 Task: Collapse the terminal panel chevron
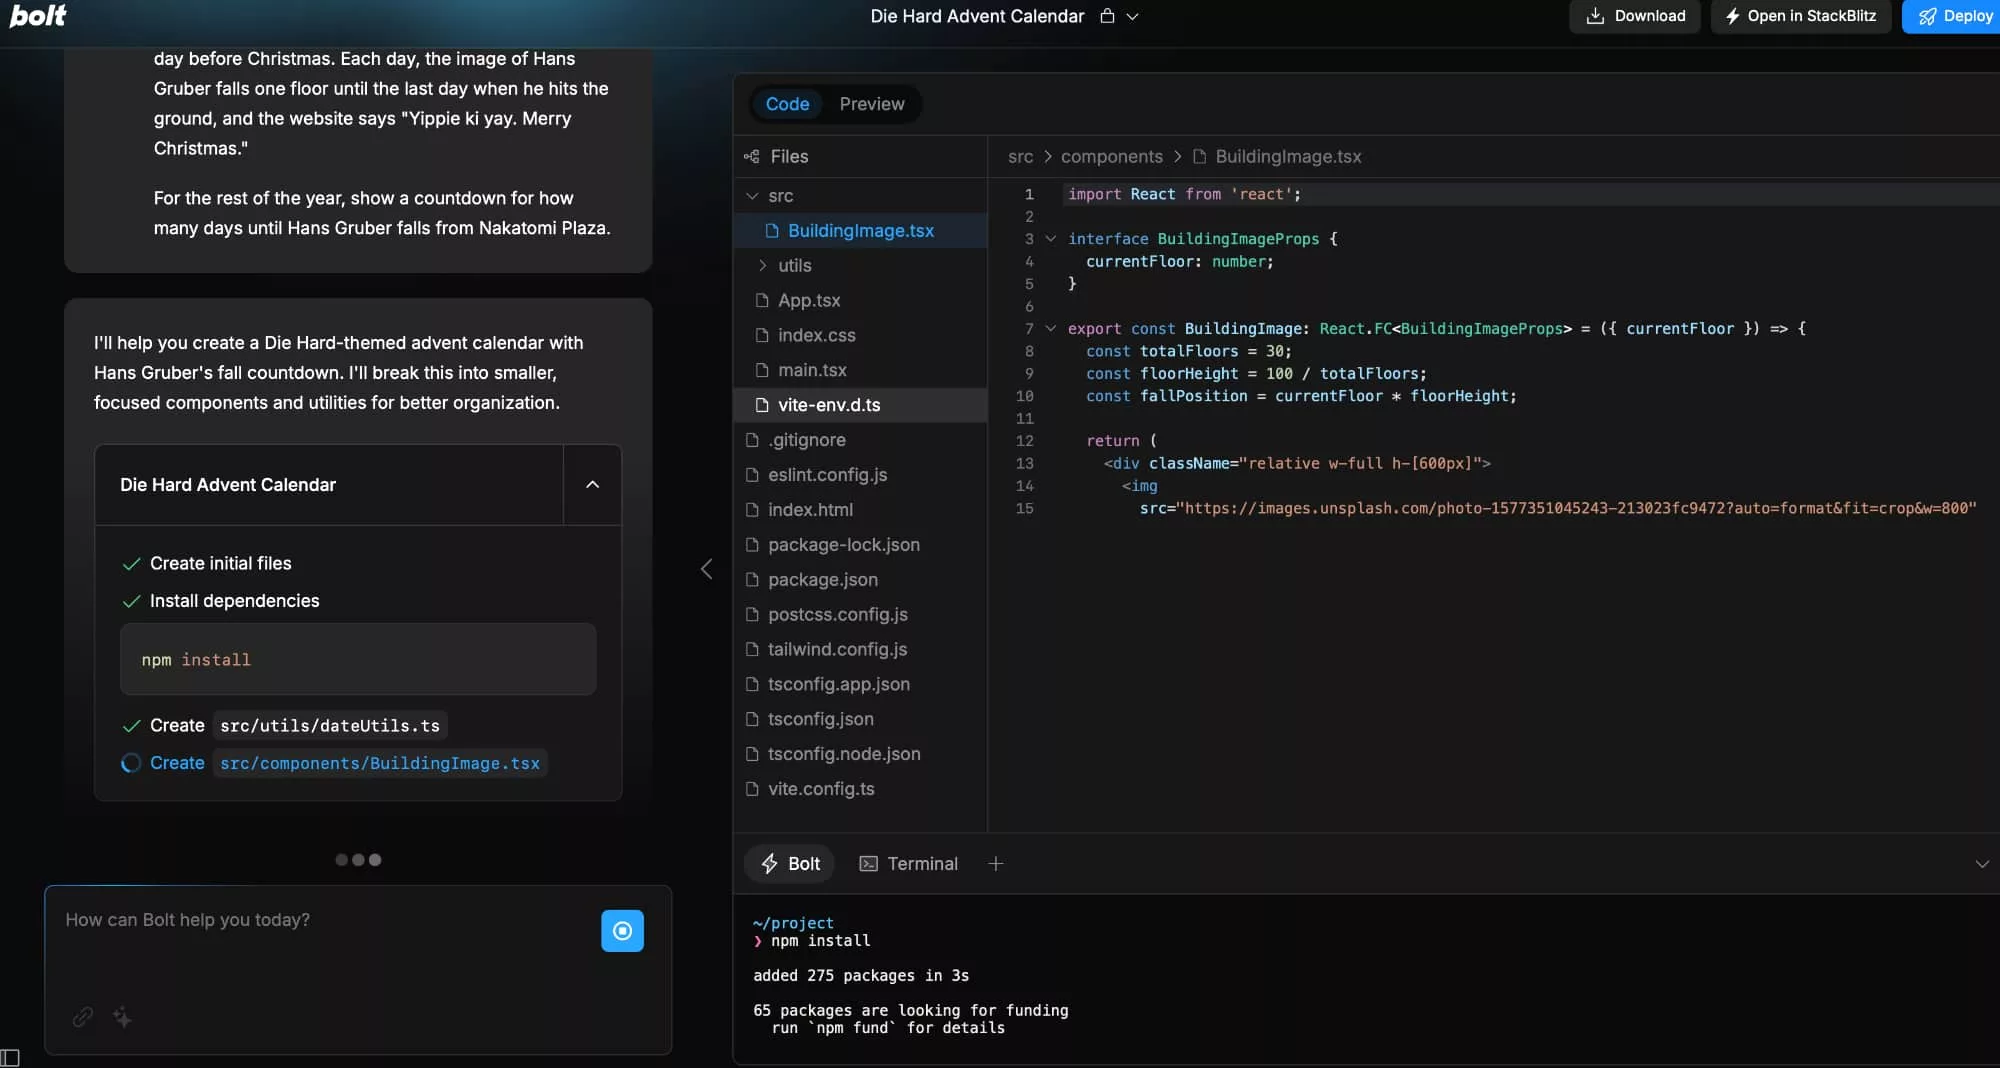click(1981, 864)
